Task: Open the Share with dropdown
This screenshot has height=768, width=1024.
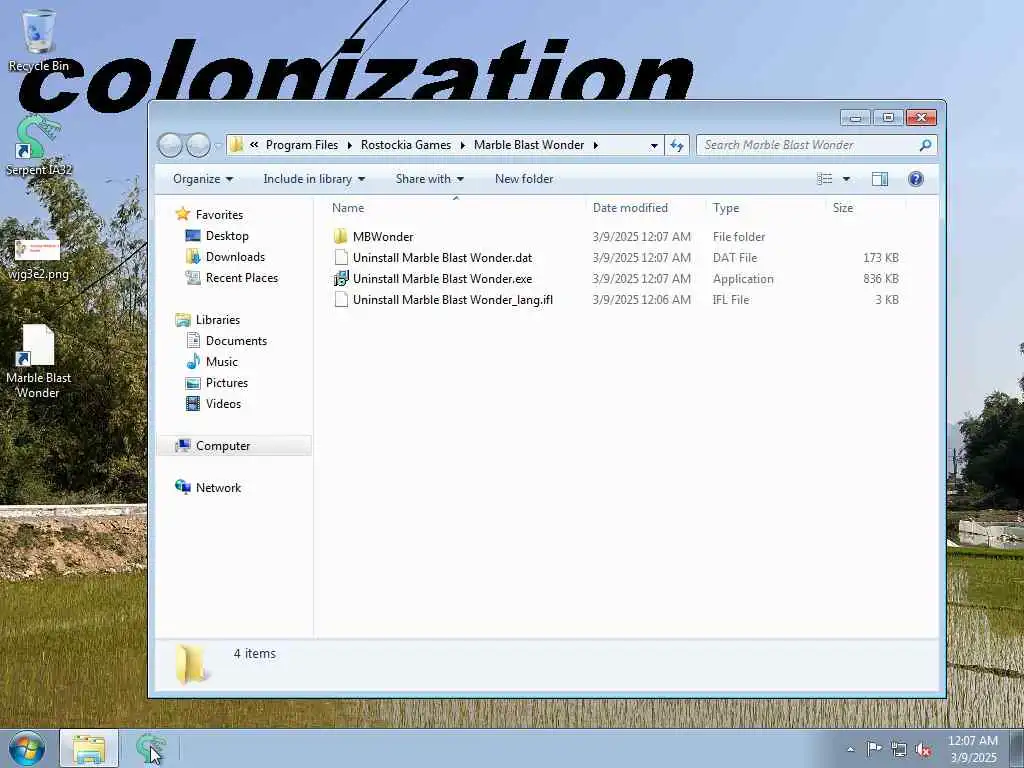Action: 429,179
